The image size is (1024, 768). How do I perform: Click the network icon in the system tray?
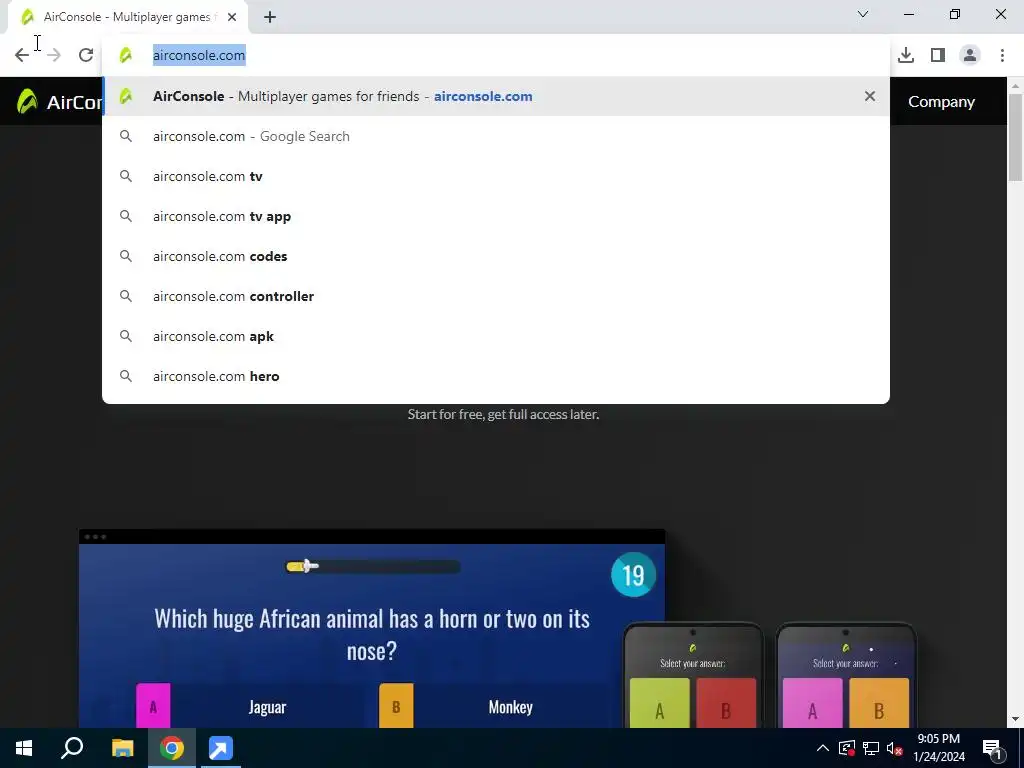click(x=871, y=748)
